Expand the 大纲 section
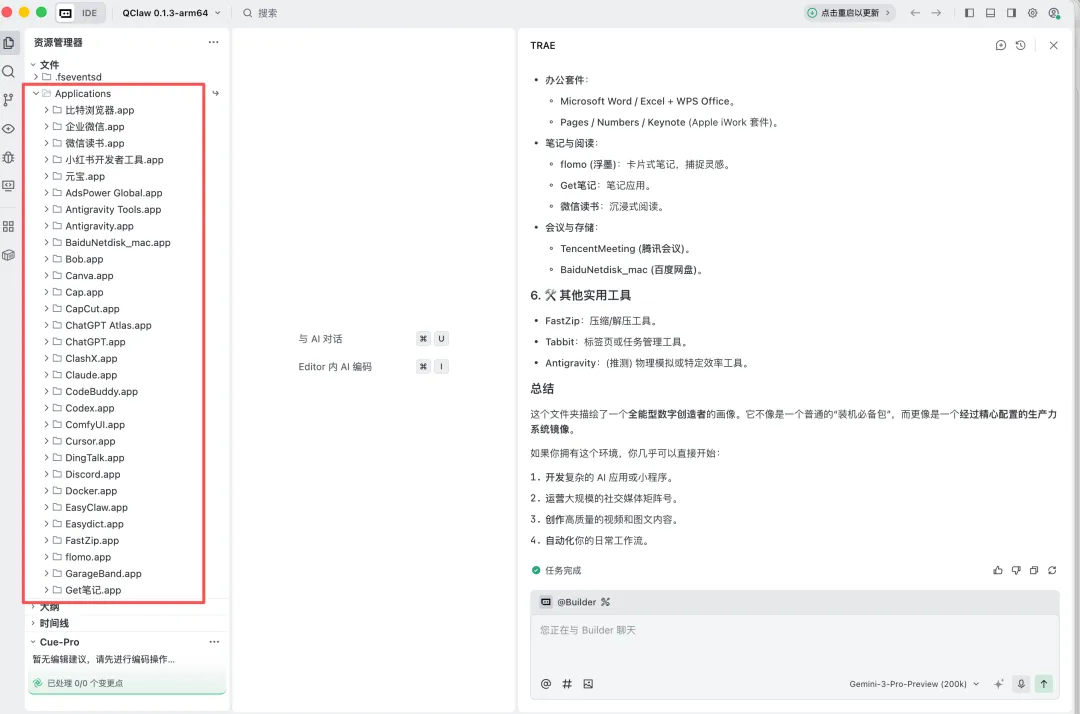Viewport: 1080px width, 714px height. tap(33, 607)
